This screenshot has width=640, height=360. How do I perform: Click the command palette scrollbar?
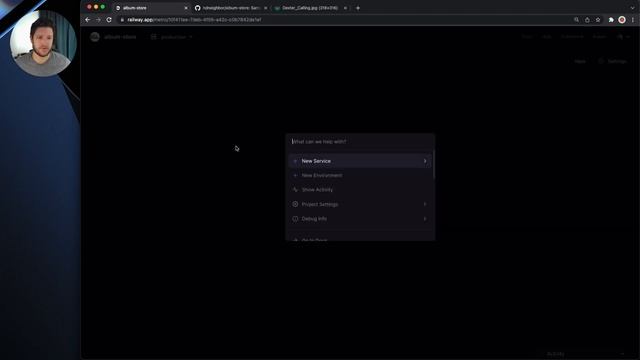pos(433,165)
